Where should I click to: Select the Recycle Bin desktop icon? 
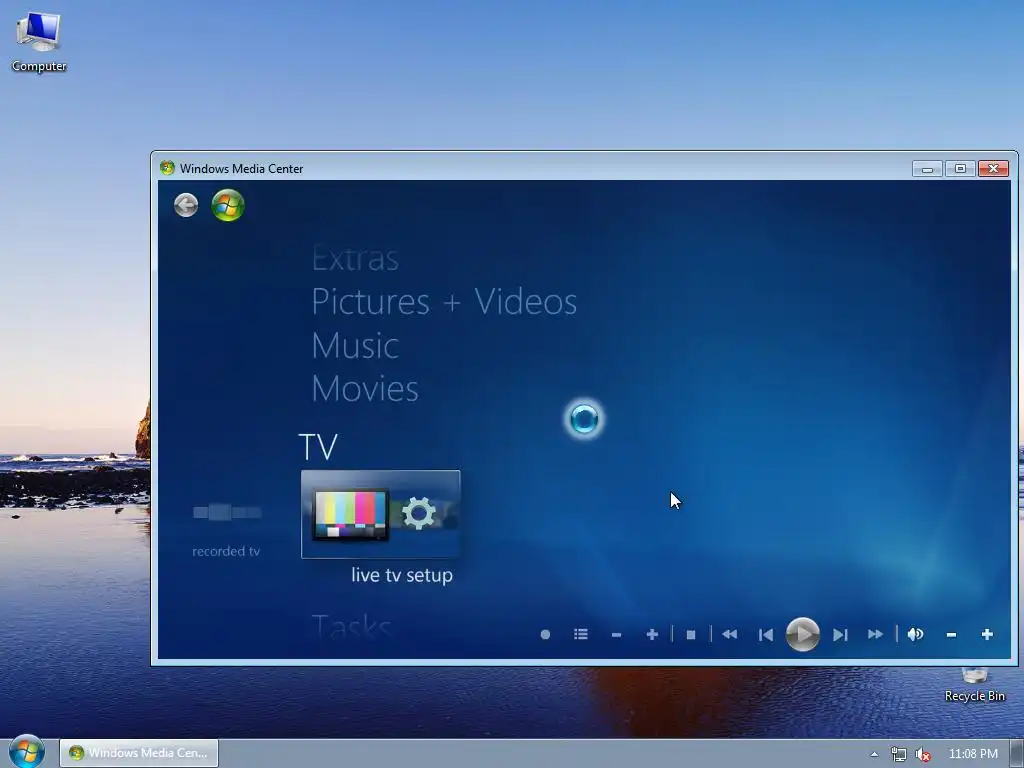tap(974, 684)
